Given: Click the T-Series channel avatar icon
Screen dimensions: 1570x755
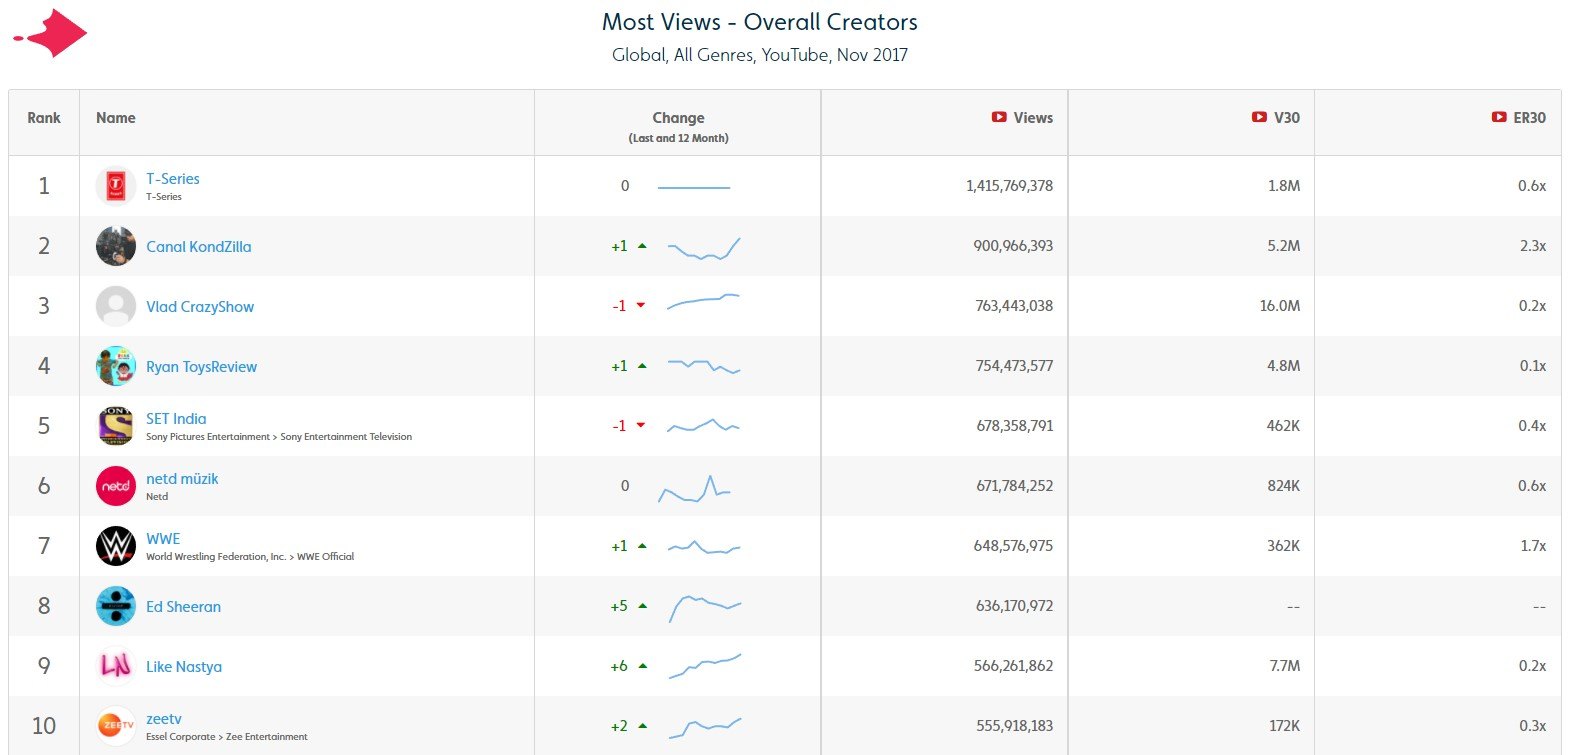Looking at the screenshot, I should click(116, 186).
